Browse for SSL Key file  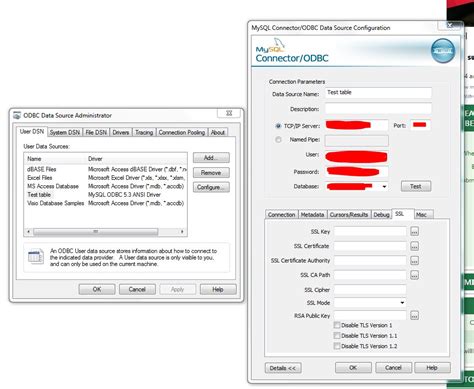[414, 231]
